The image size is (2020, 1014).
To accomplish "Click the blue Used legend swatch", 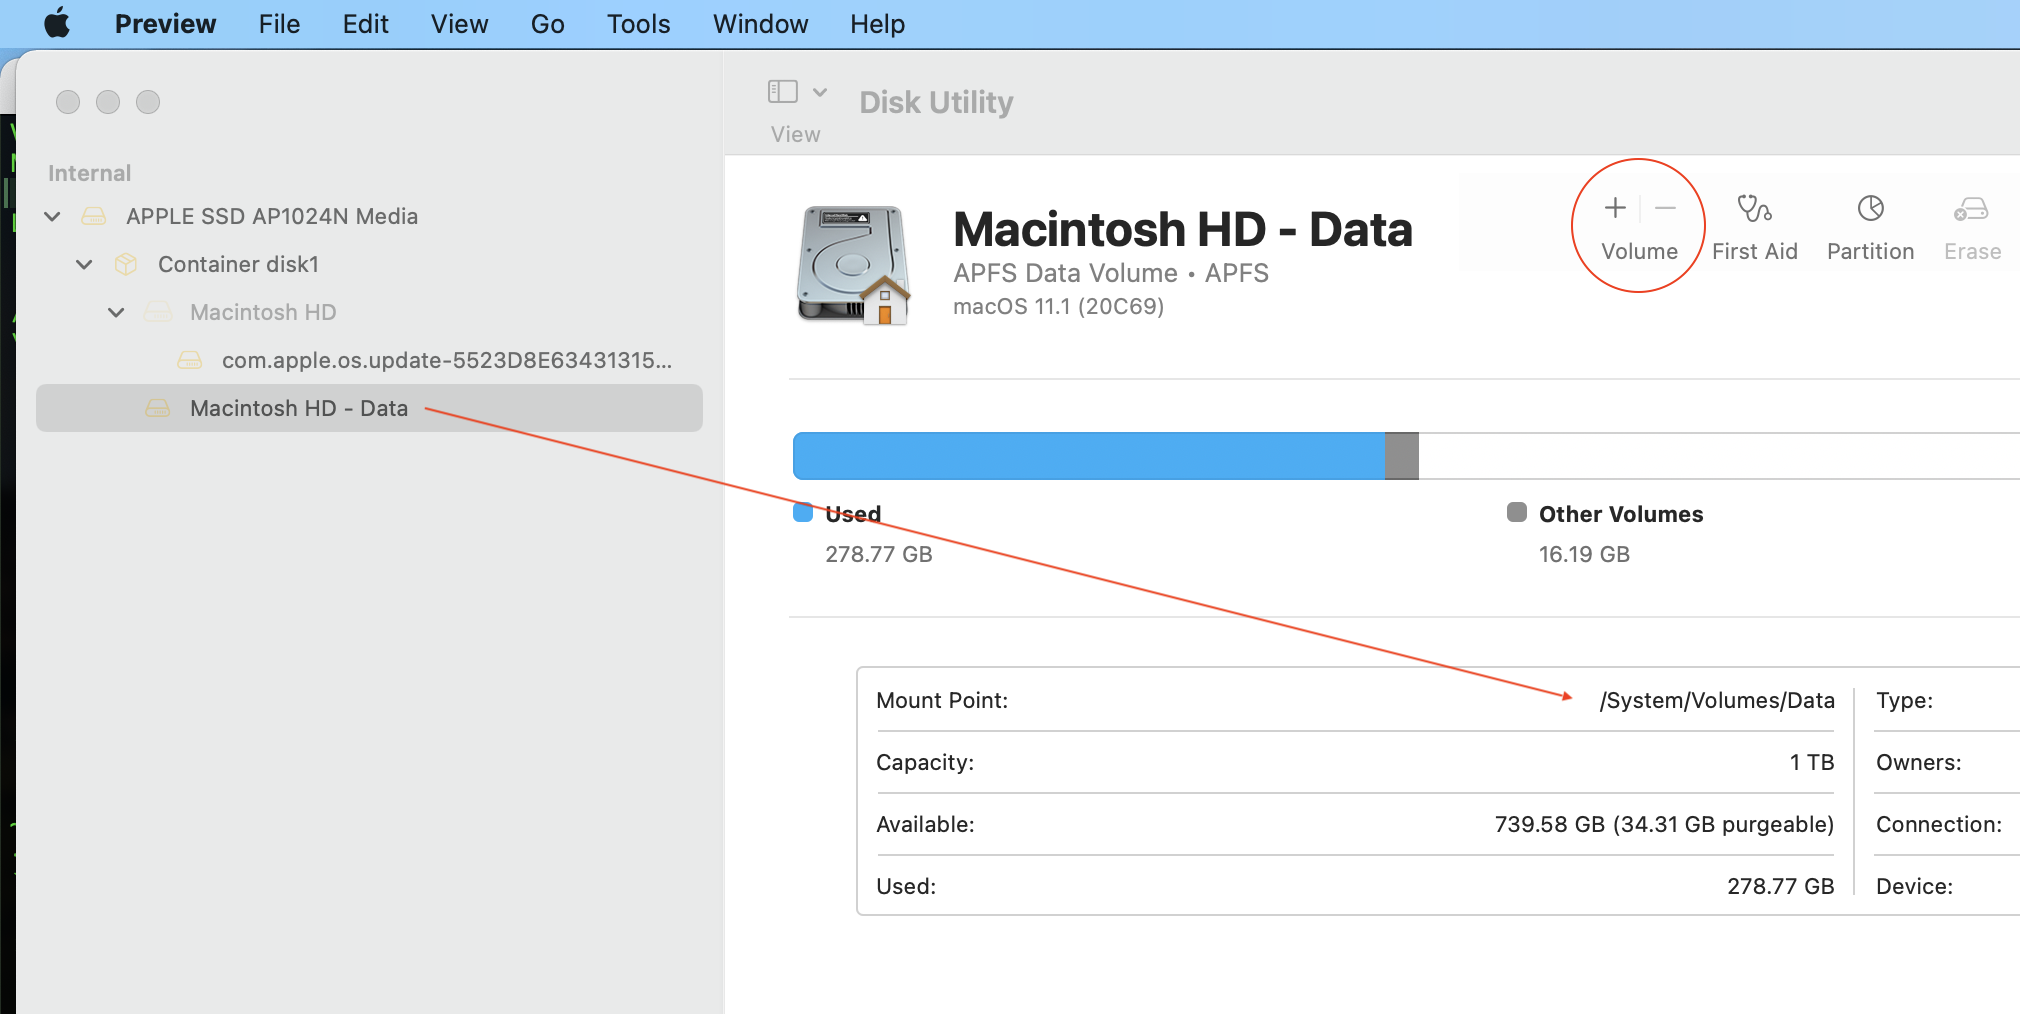I will click(x=803, y=513).
